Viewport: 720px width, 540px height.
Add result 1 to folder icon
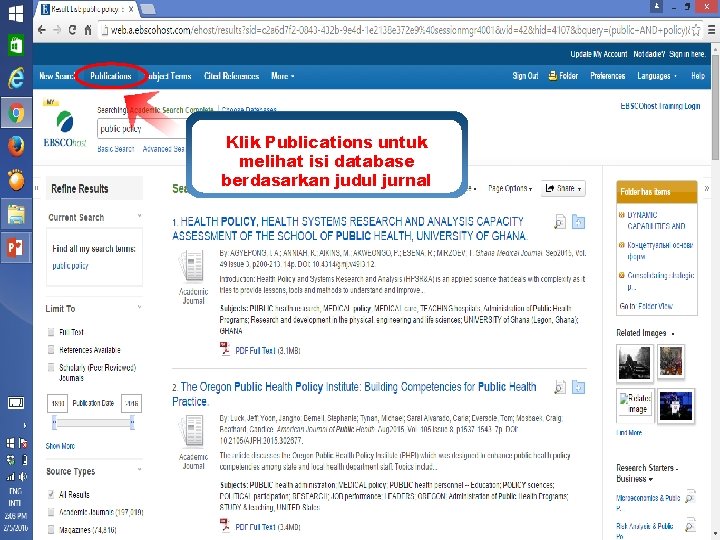tap(578, 222)
